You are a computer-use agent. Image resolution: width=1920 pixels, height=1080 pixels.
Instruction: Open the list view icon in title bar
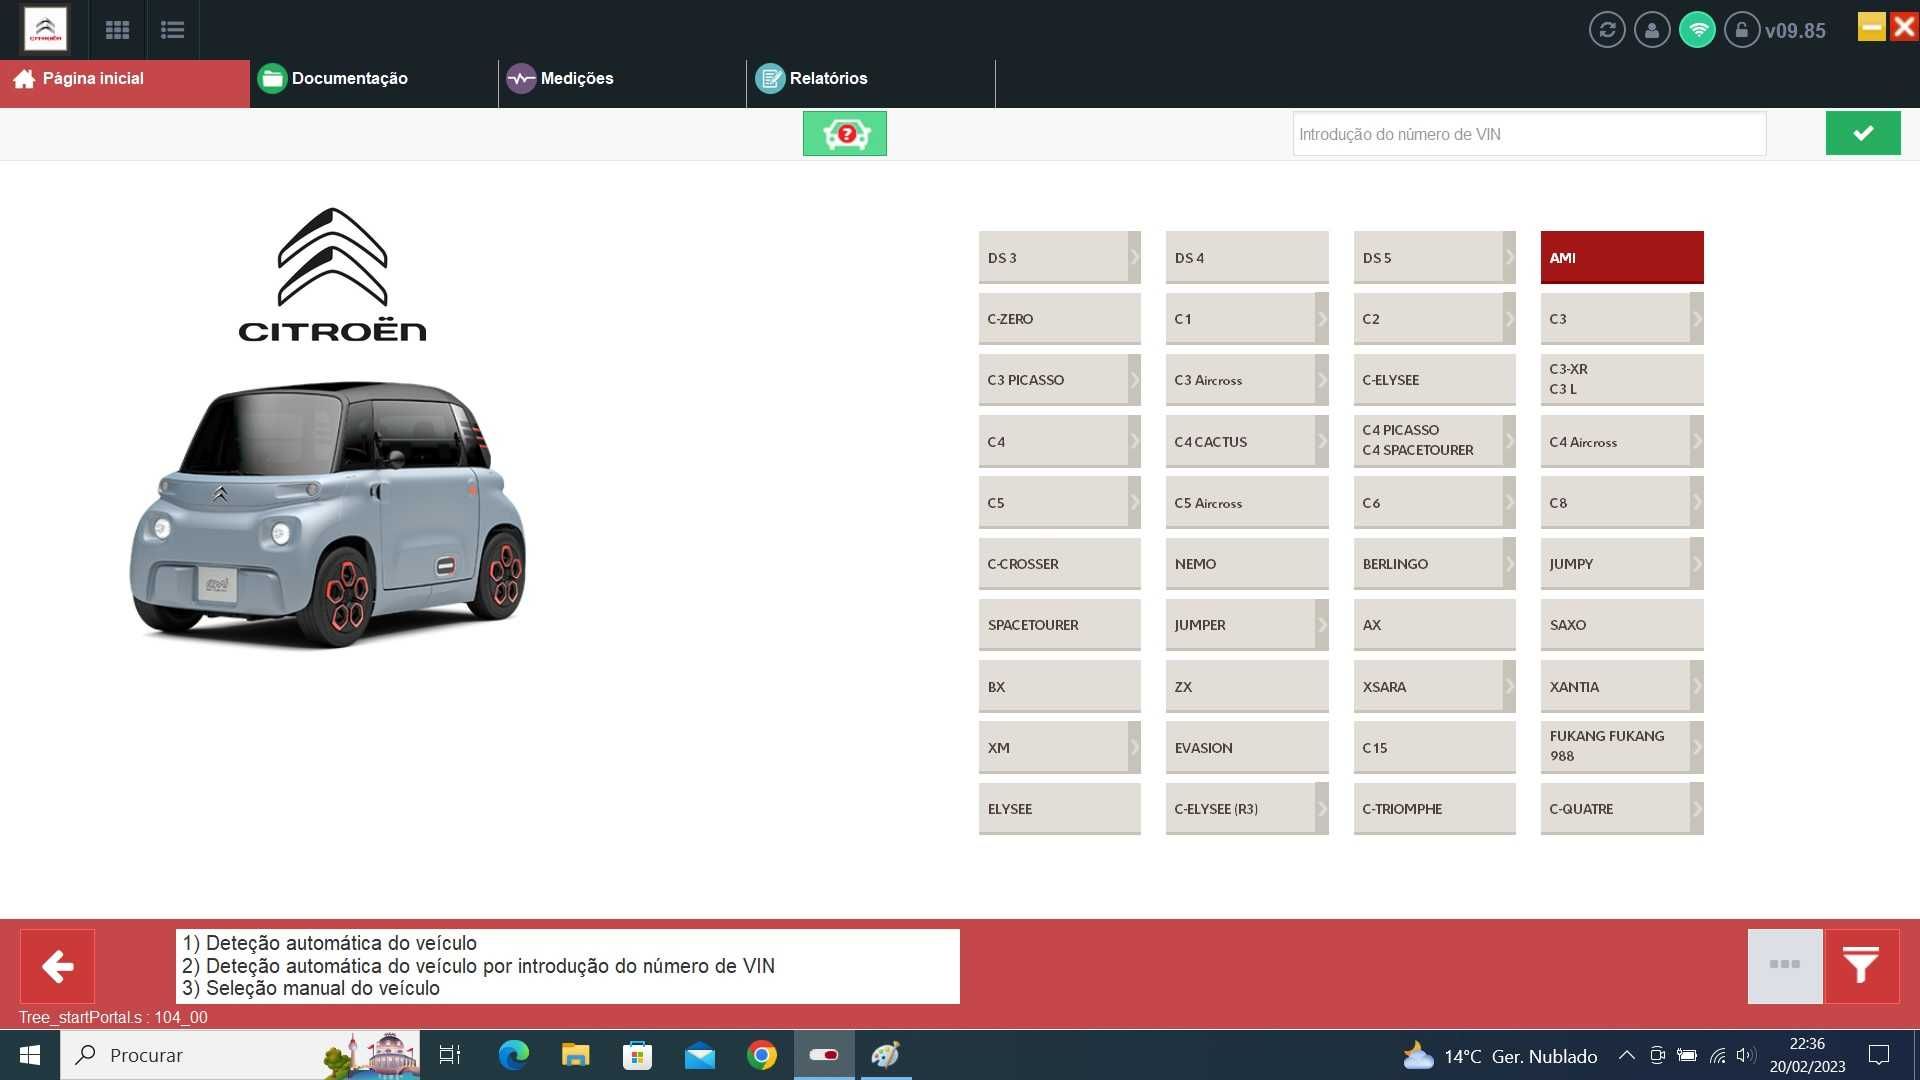pos(172,30)
